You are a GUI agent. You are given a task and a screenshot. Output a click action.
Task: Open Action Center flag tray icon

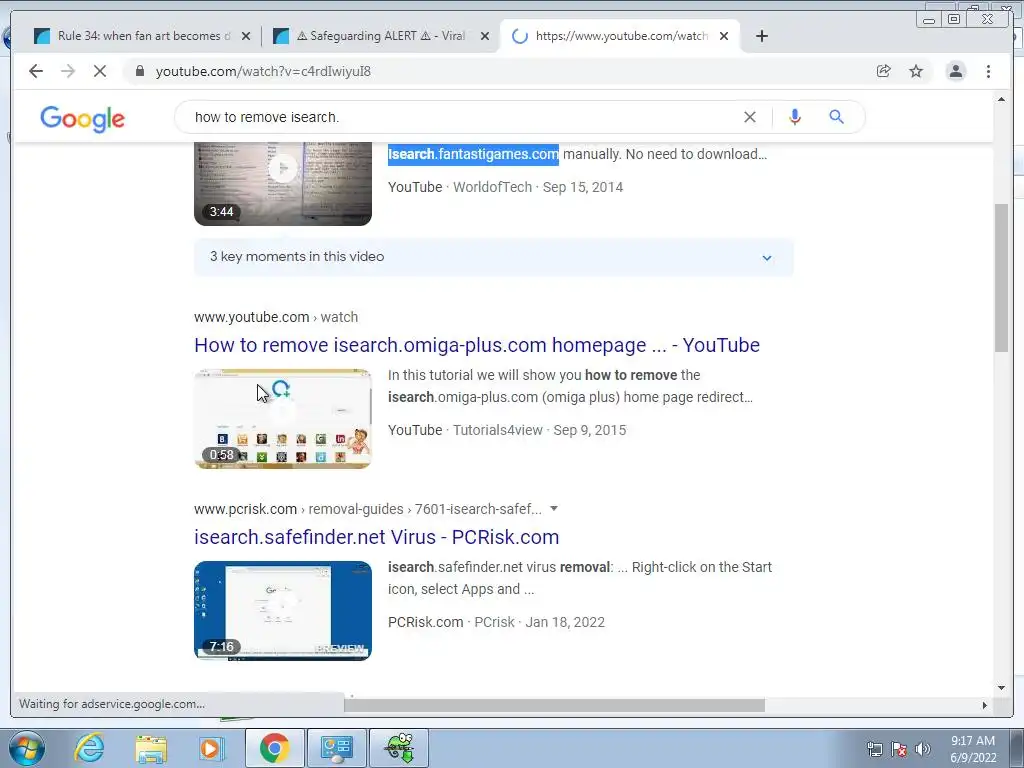click(x=899, y=749)
